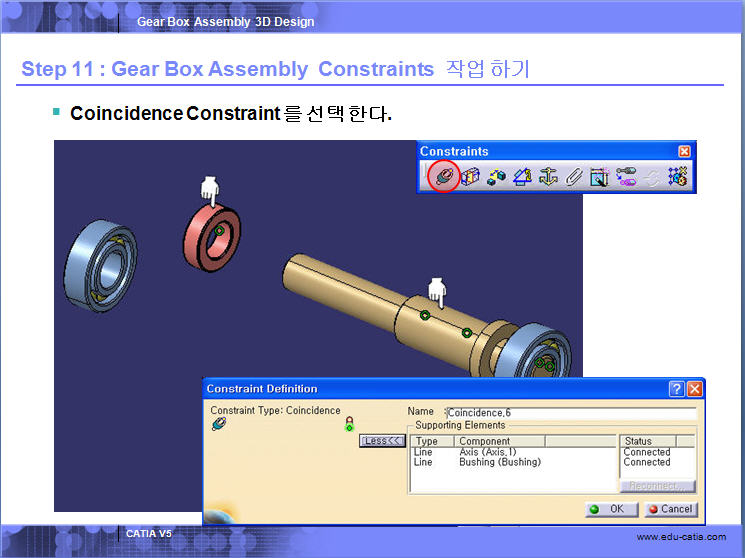
Task: Select the Quick Constraint tool
Action: [599, 177]
